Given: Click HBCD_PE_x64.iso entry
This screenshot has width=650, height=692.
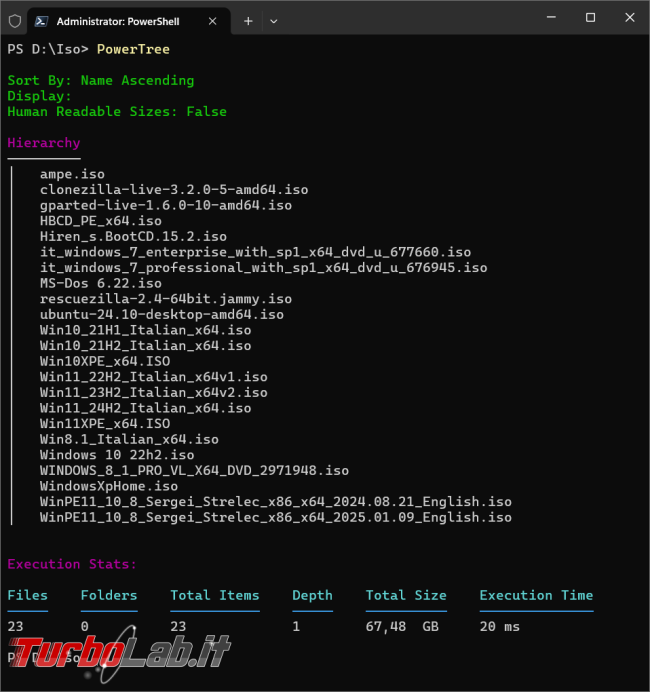Looking at the screenshot, I should tap(101, 221).
